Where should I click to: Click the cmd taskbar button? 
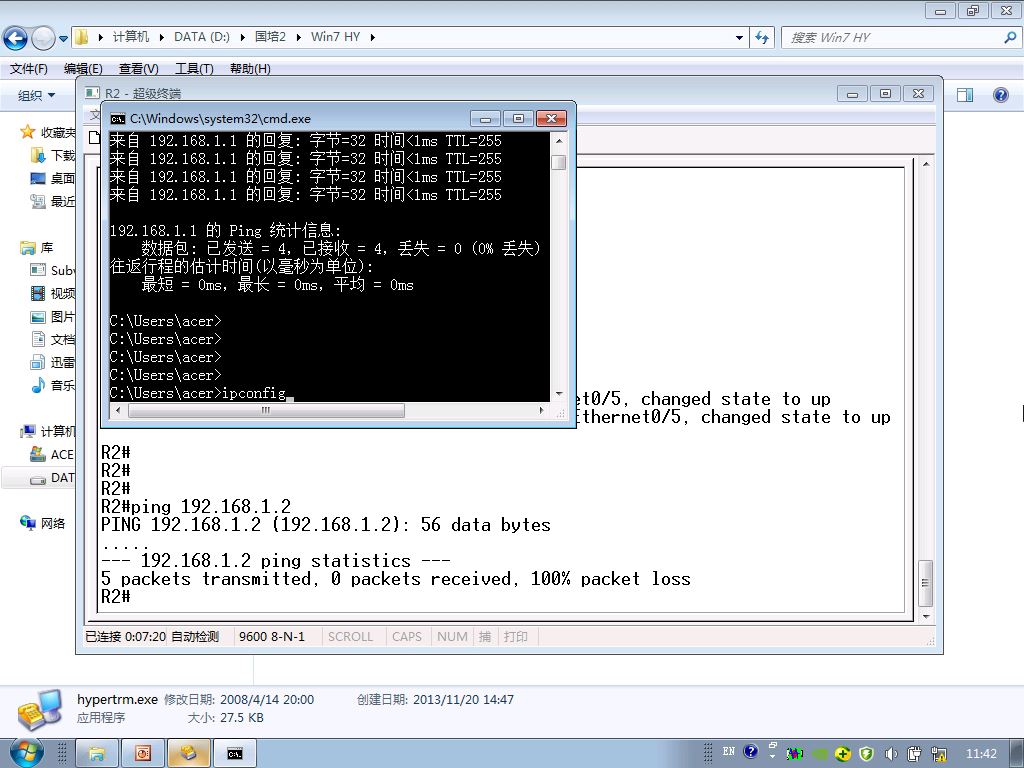[x=234, y=754]
